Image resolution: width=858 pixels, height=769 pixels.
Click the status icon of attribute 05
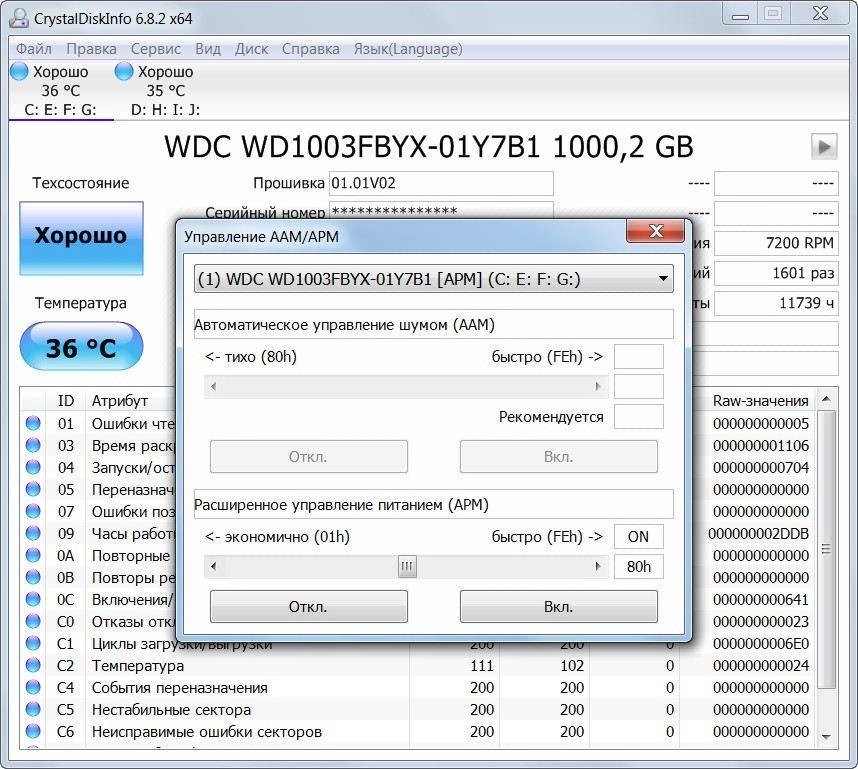[33, 489]
